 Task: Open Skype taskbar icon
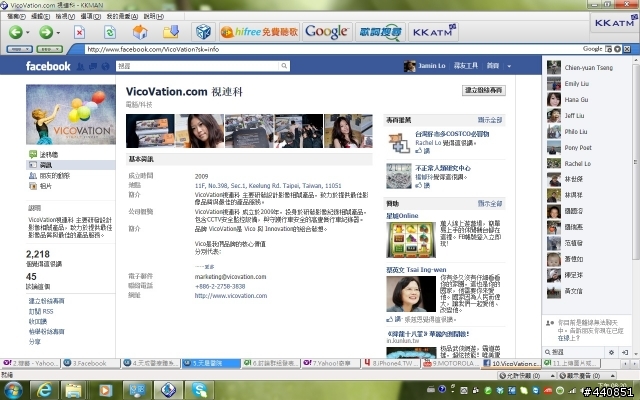coord(200,391)
